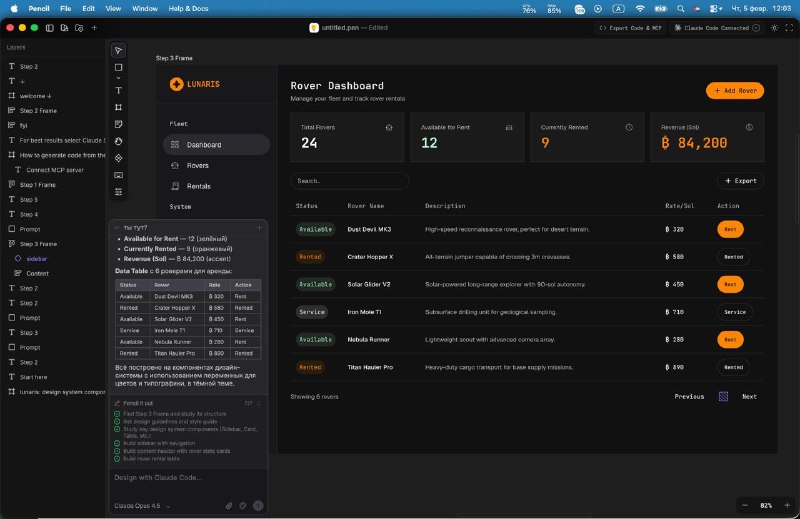Click the orange Add Rover button
Viewport: 800px width, 519px height.
tap(735, 91)
